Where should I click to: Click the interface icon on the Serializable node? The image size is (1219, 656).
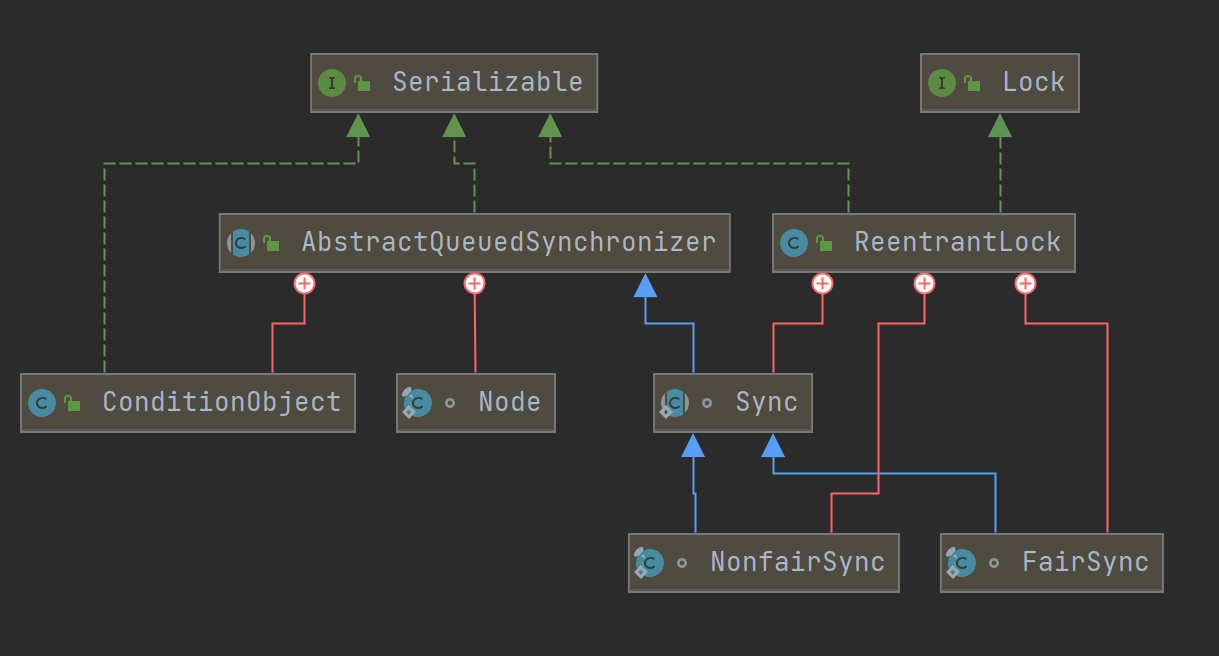(332, 83)
